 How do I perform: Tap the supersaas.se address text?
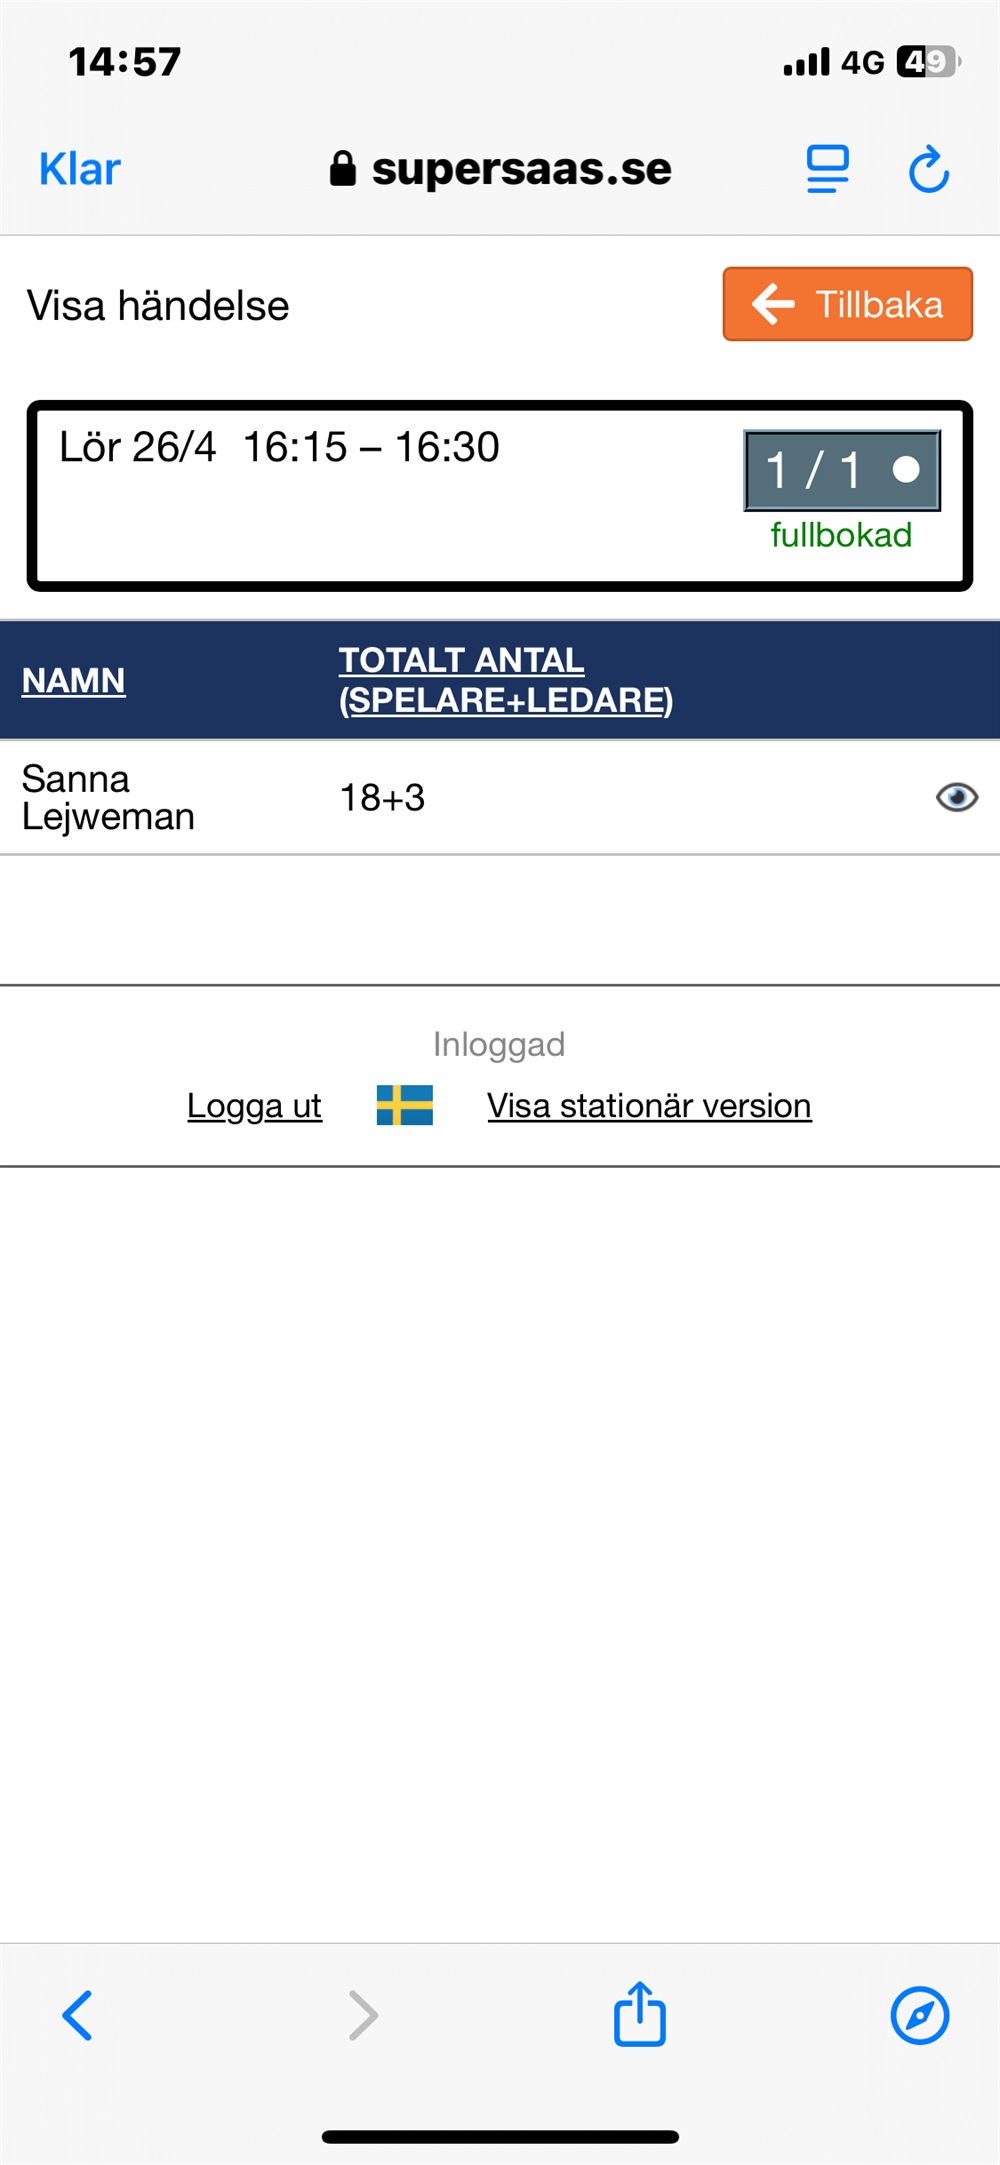[521, 169]
